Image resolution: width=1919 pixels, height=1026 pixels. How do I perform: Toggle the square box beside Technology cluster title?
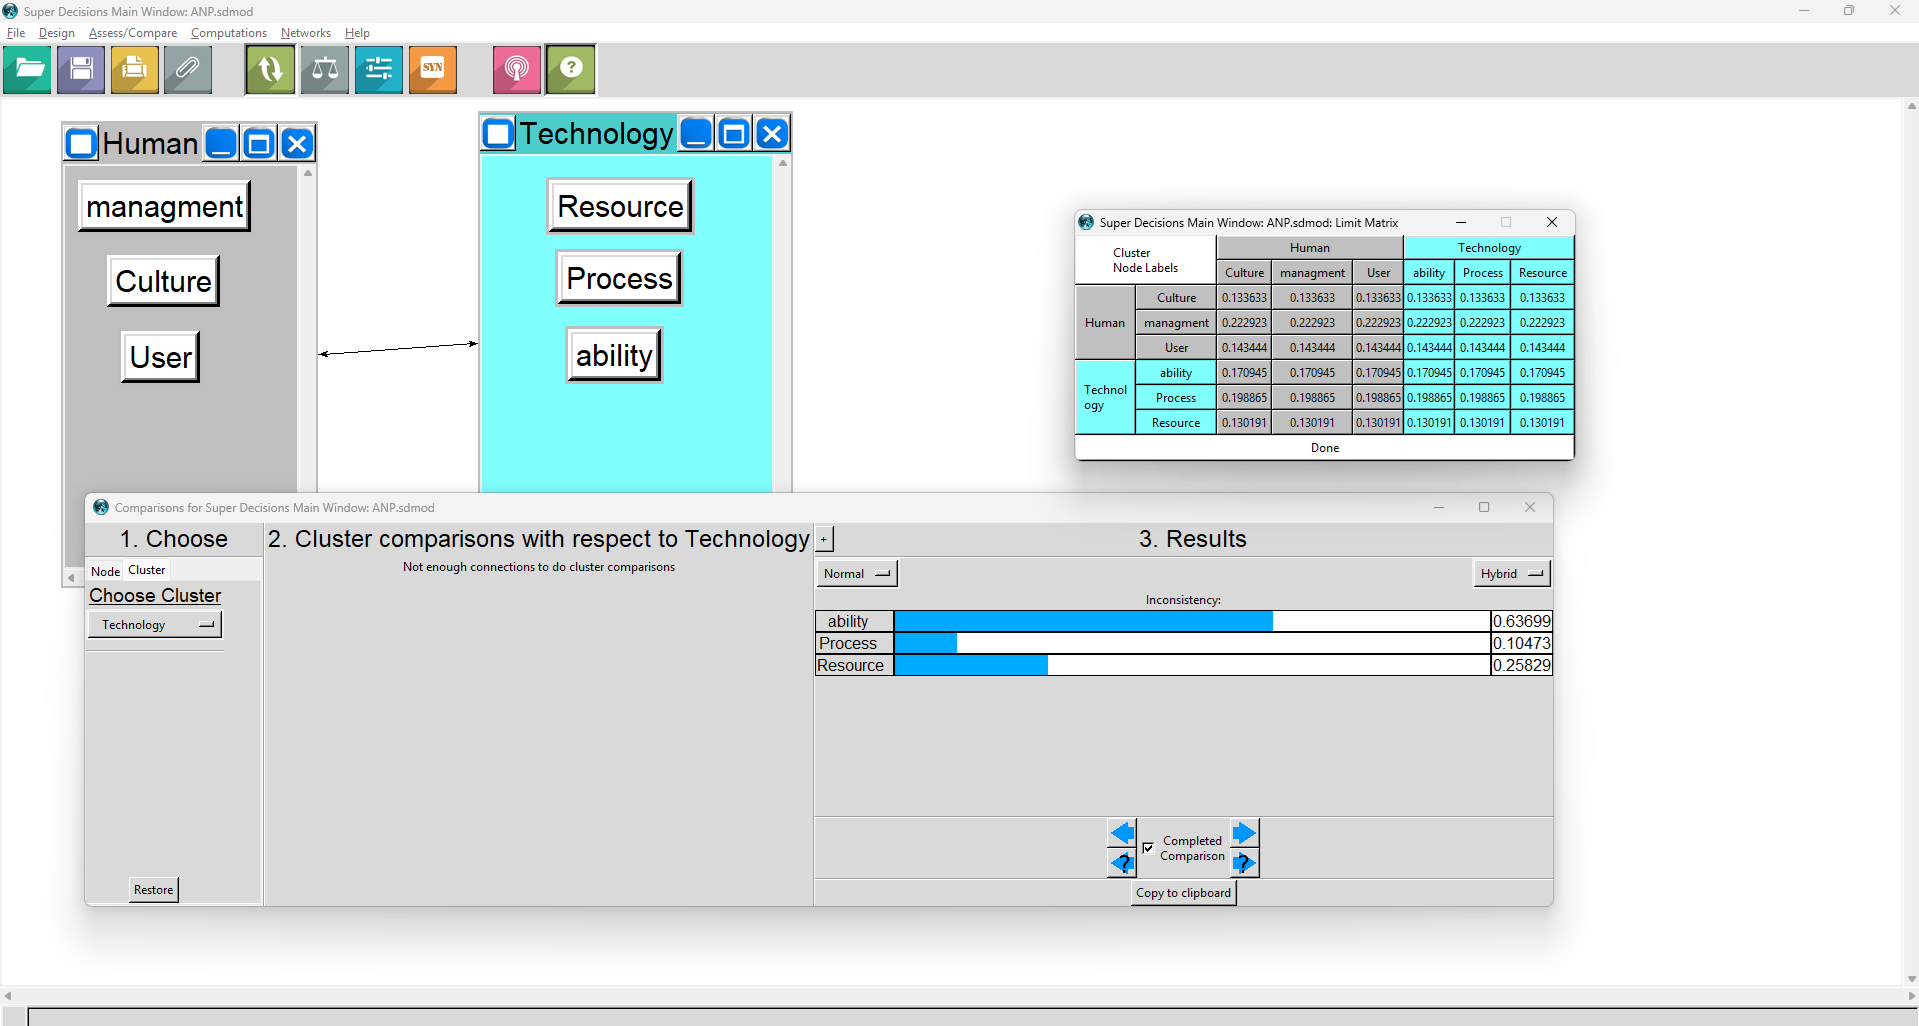[x=498, y=133]
